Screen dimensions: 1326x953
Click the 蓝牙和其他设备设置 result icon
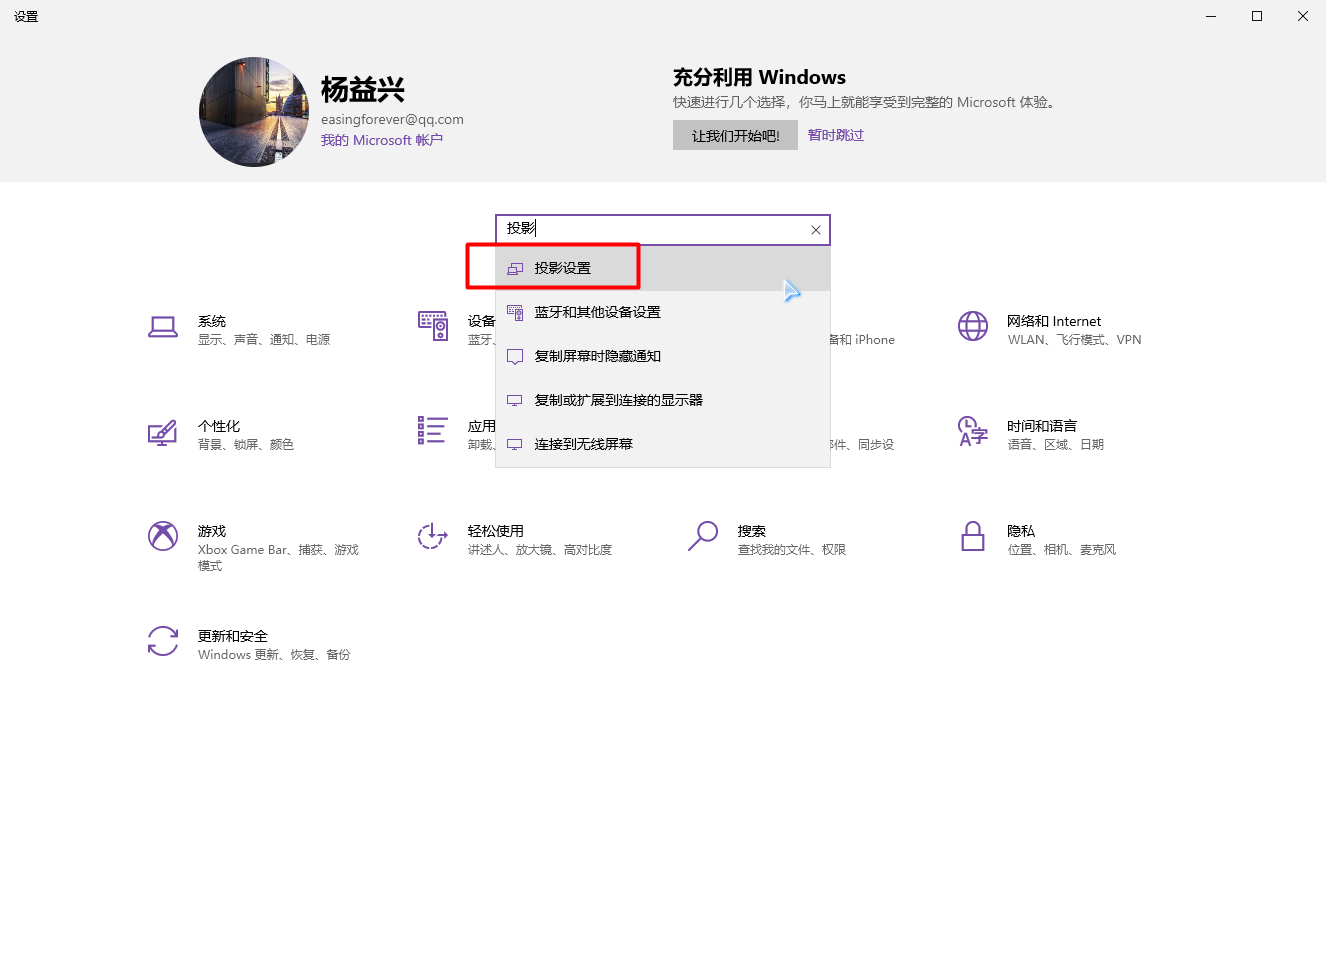pyautogui.click(x=515, y=312)
